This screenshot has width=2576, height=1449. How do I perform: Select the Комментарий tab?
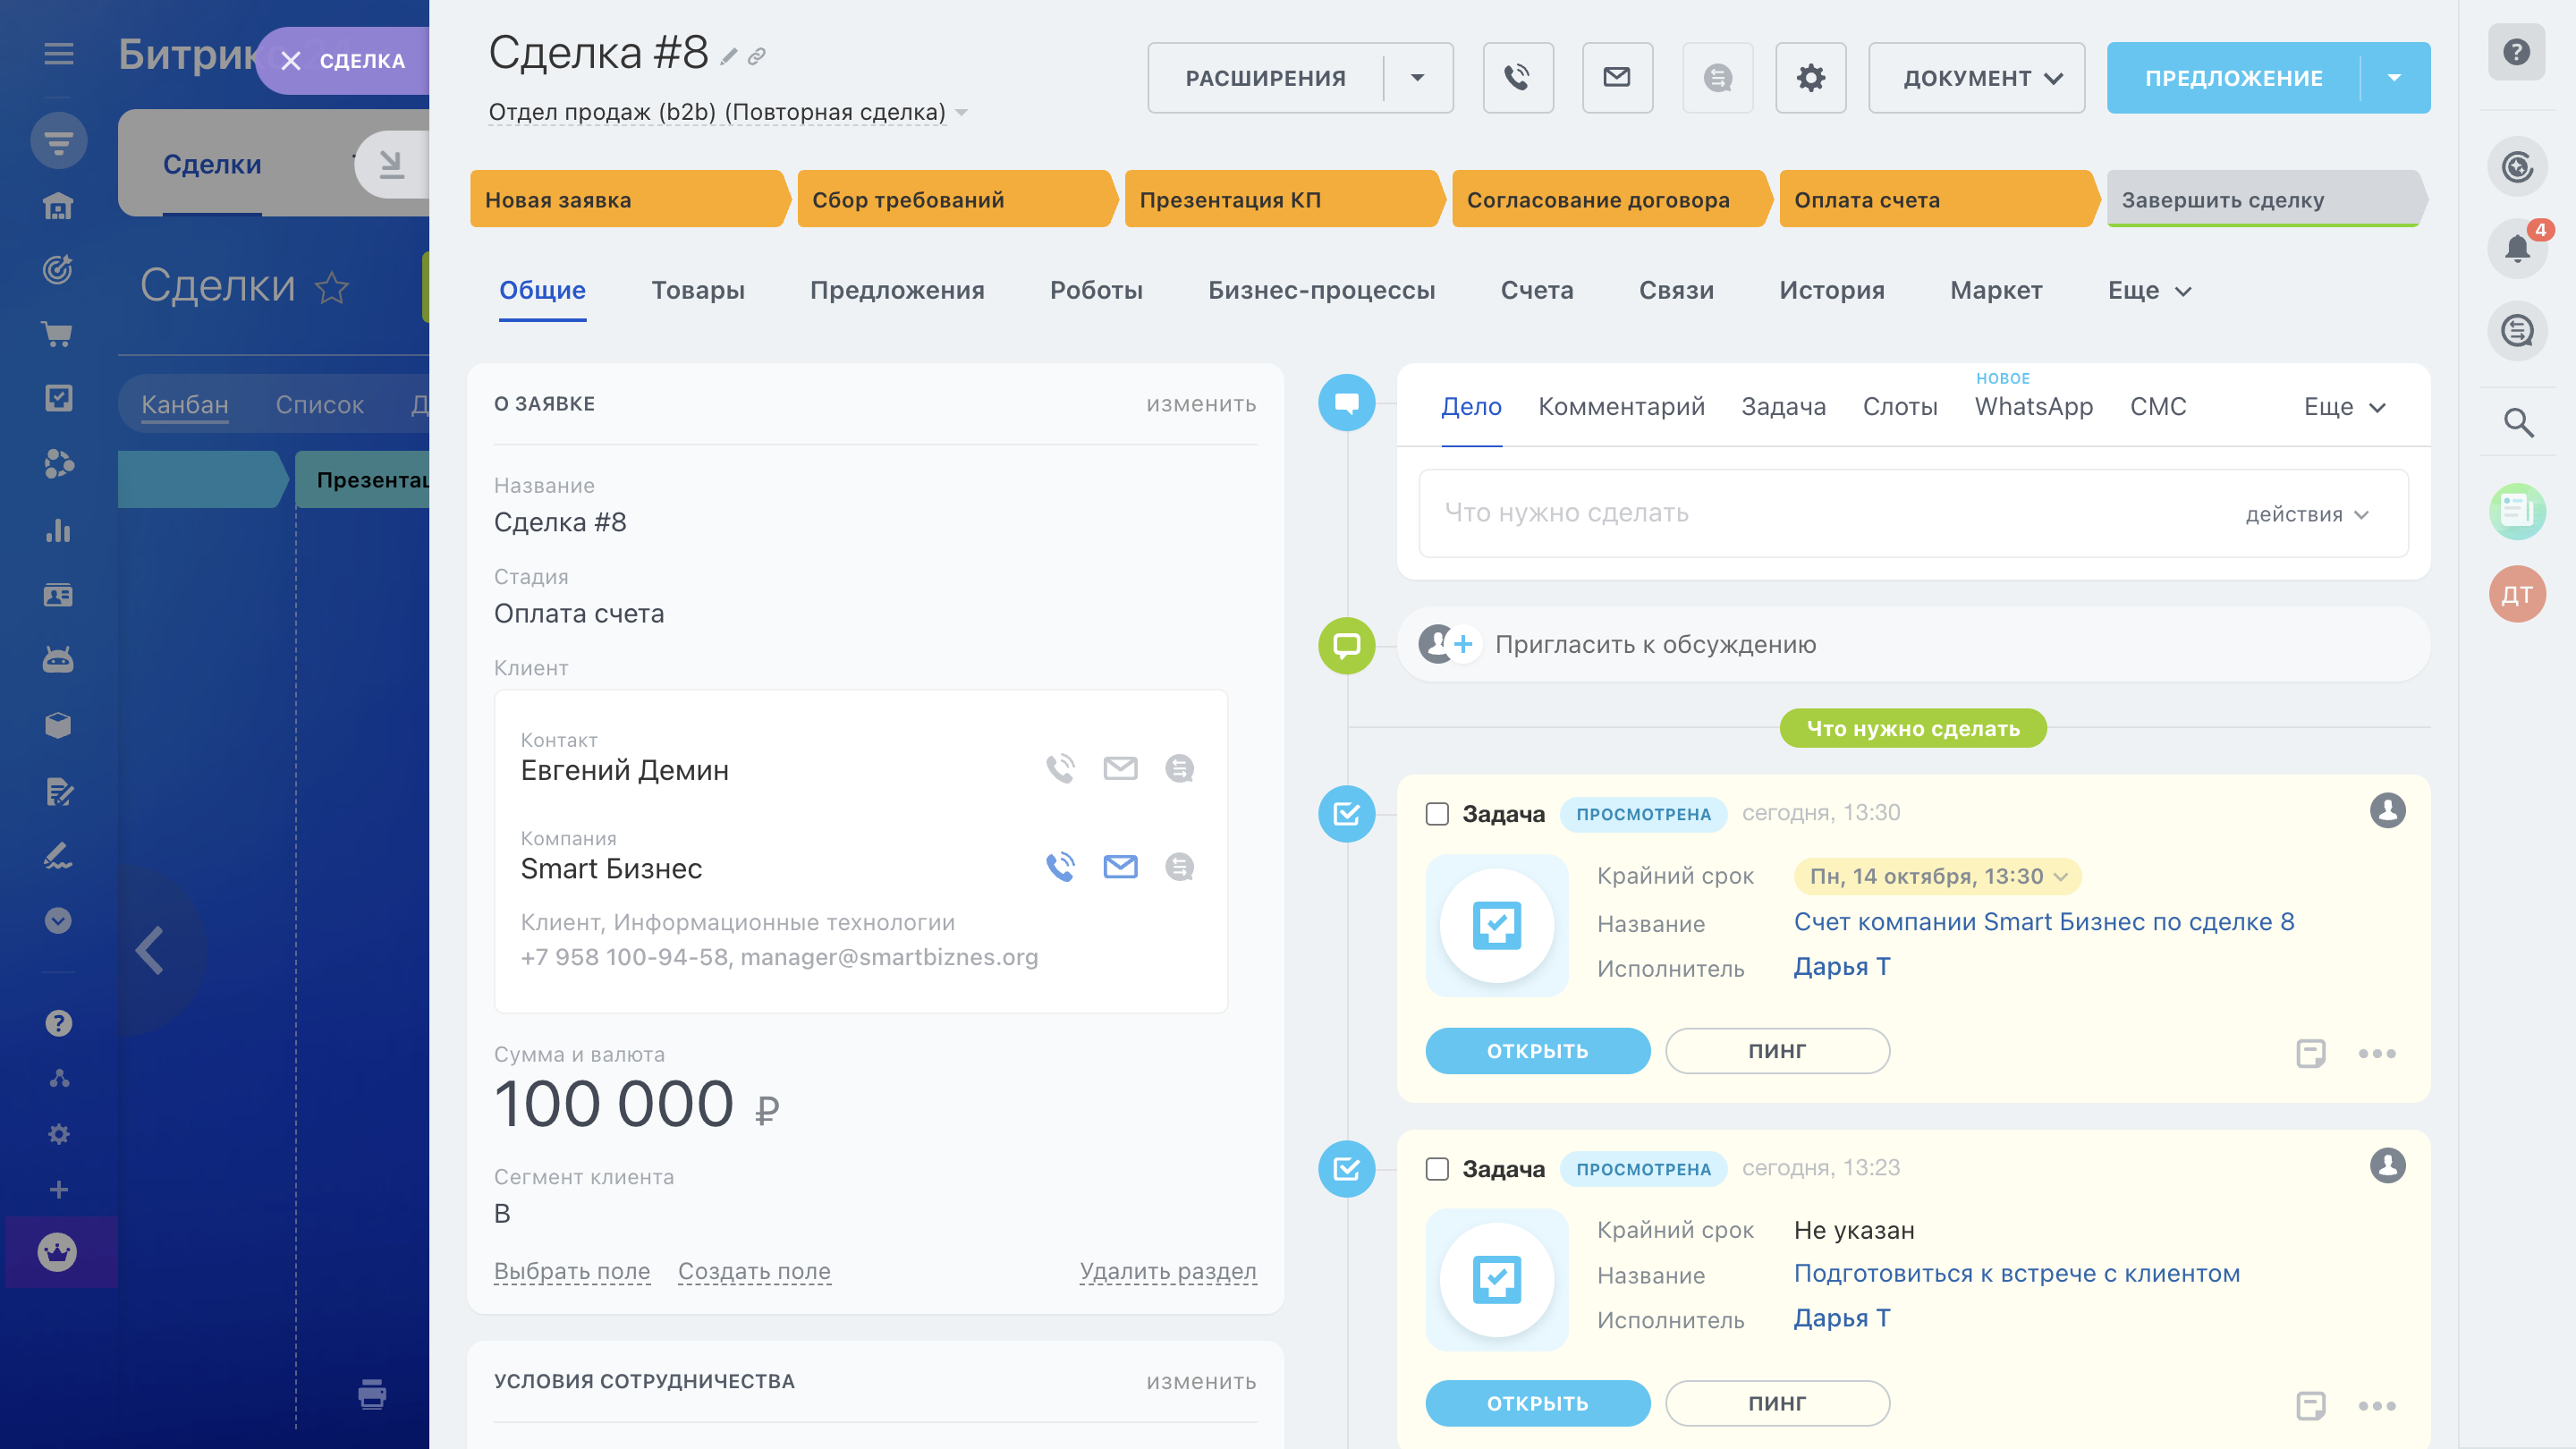coord(1620,407)
